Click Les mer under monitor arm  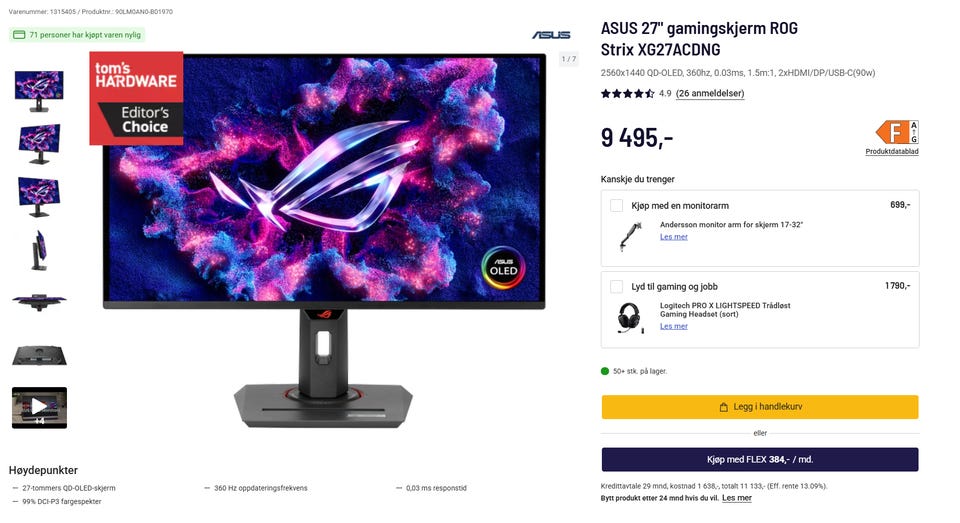[673, 237]
